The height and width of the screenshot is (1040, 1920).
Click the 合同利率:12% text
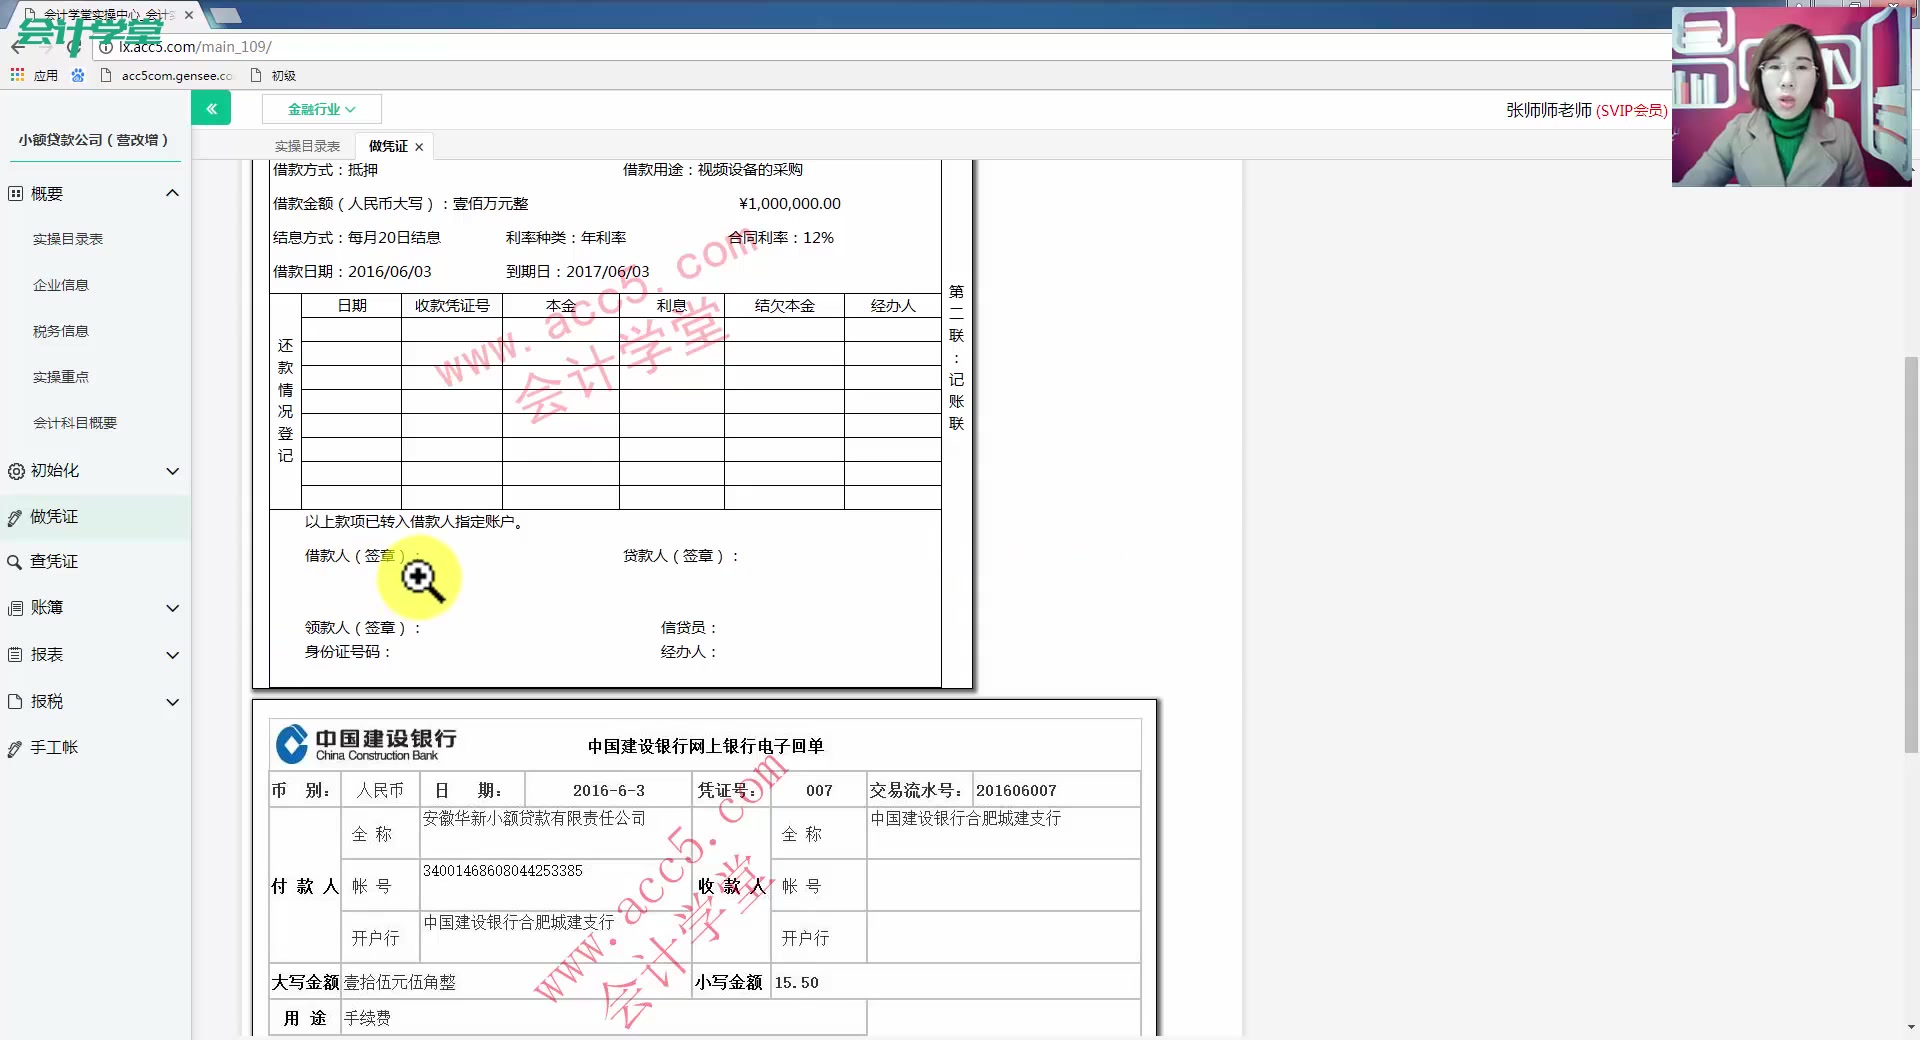[781, 238]
